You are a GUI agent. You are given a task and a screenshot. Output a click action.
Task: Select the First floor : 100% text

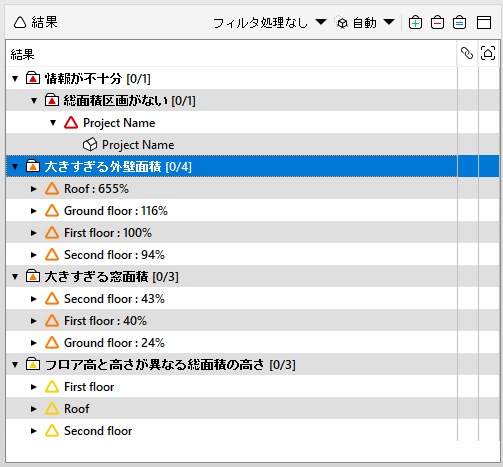pyautogui.click(x=108, y=233)
